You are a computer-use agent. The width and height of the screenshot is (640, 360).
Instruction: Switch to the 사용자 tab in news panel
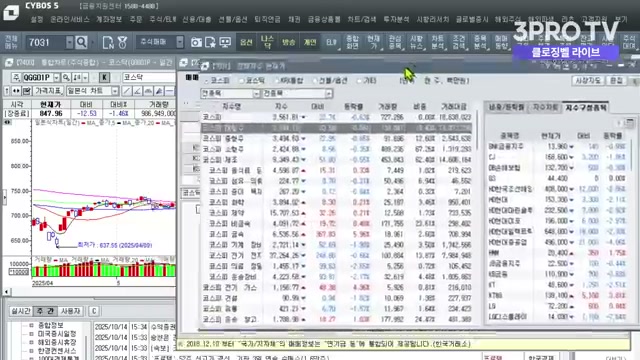click(70, 311)
